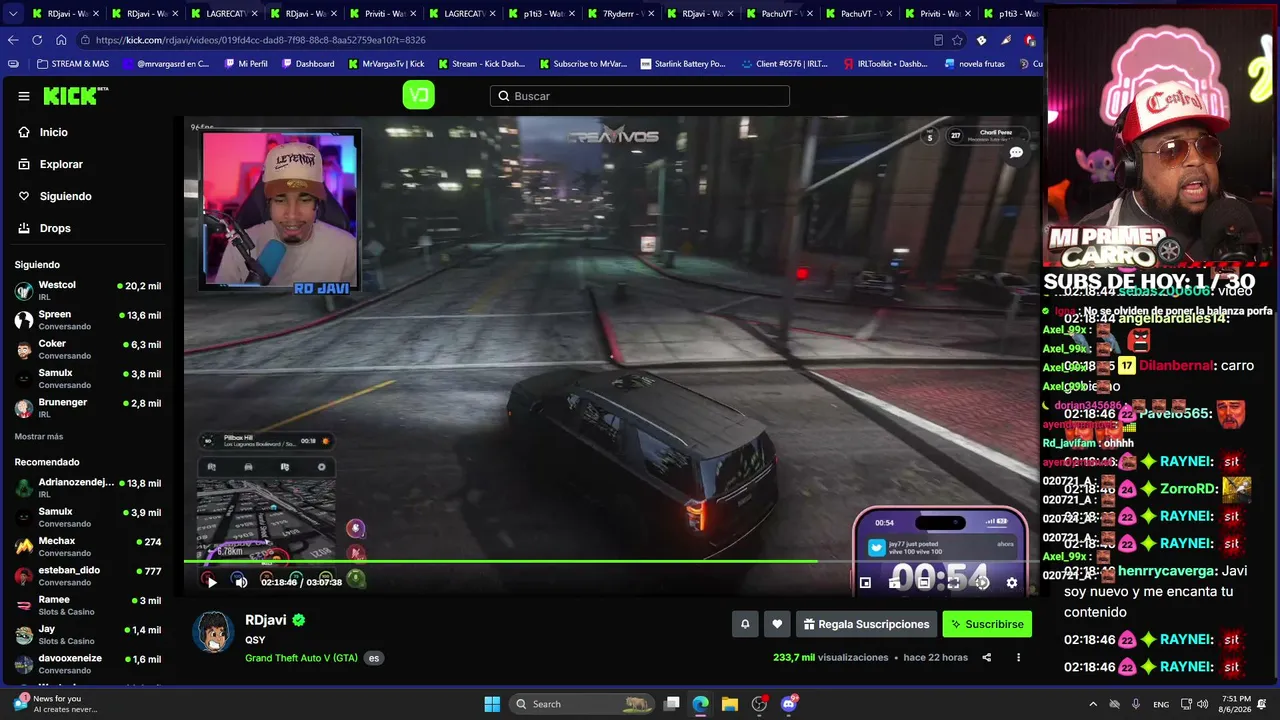Open the News for you widget
The image size is (1280, 720).
[x=56, y=704]
